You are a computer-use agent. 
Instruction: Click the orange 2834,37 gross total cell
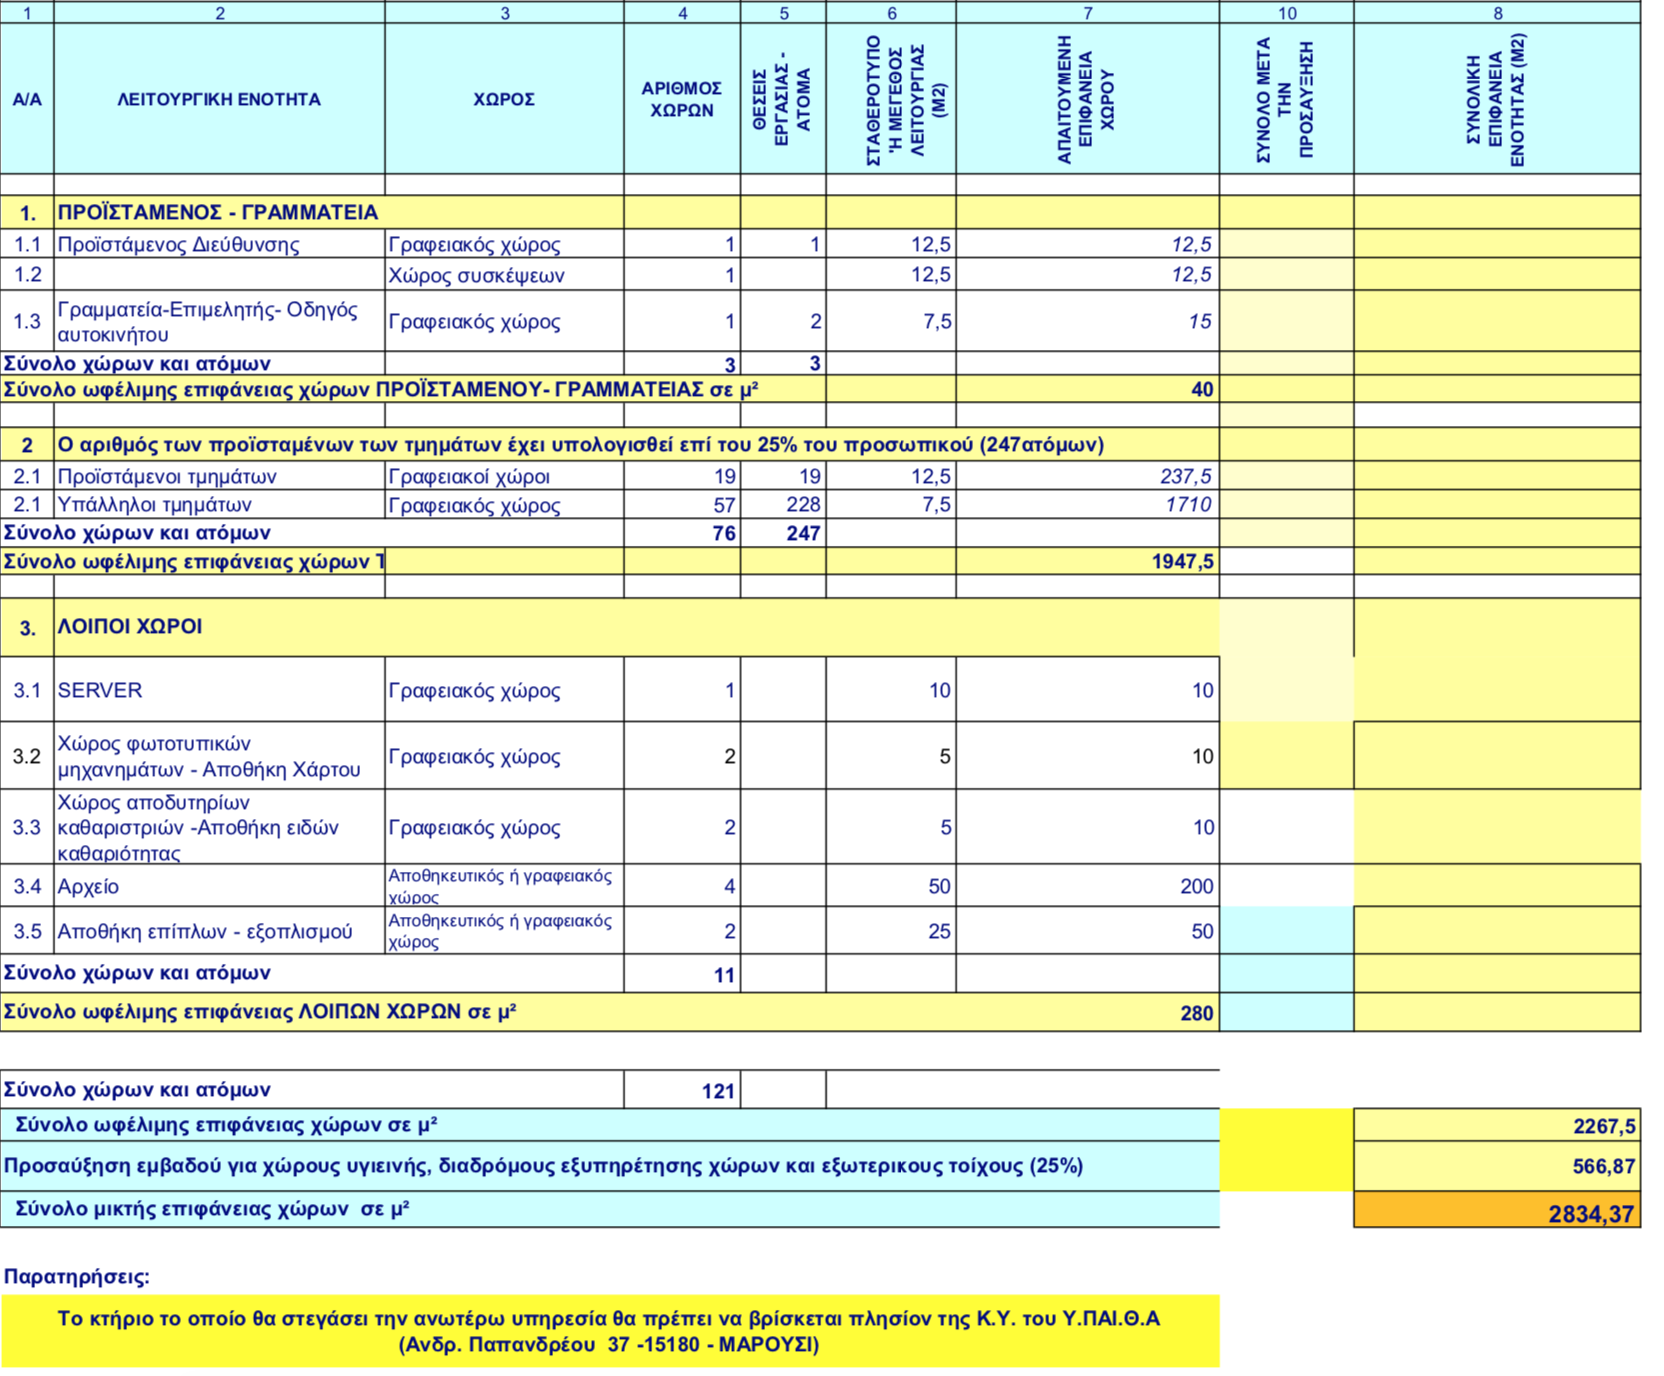[1590, 1214]
